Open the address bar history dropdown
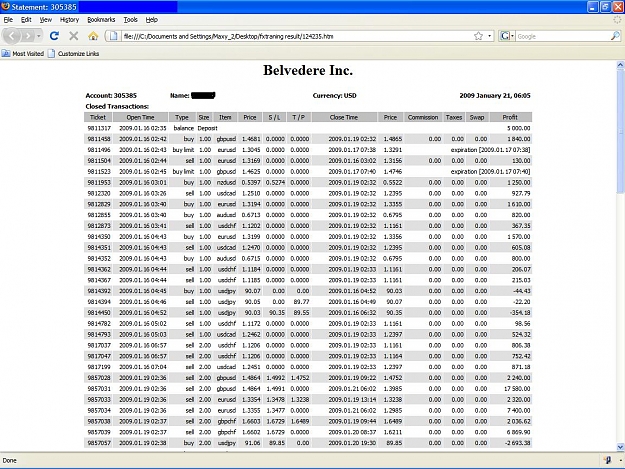The width and height of the screenshot is (625, 469). [x=489, y=36]
